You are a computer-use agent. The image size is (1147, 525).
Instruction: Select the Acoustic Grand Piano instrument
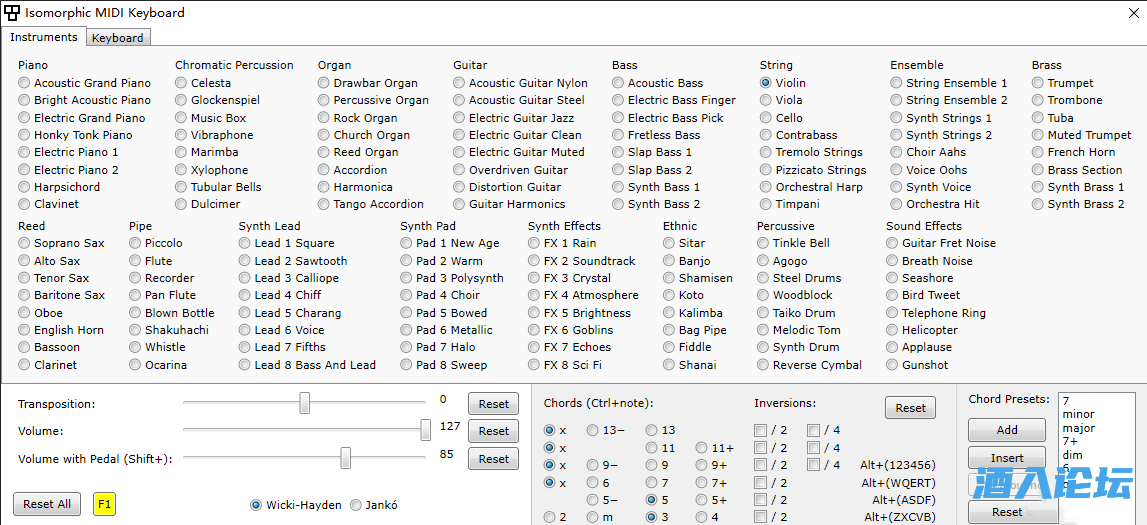point(25,83)
